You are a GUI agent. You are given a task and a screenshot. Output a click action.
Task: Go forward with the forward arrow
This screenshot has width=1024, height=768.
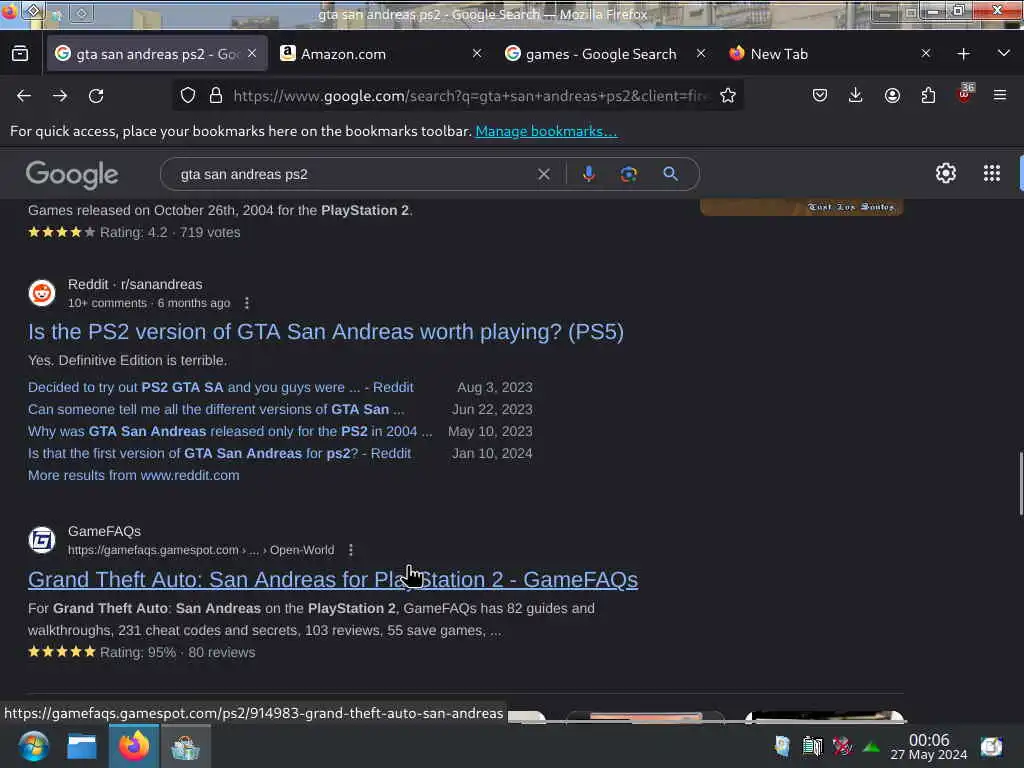click(x=60, y=96)
